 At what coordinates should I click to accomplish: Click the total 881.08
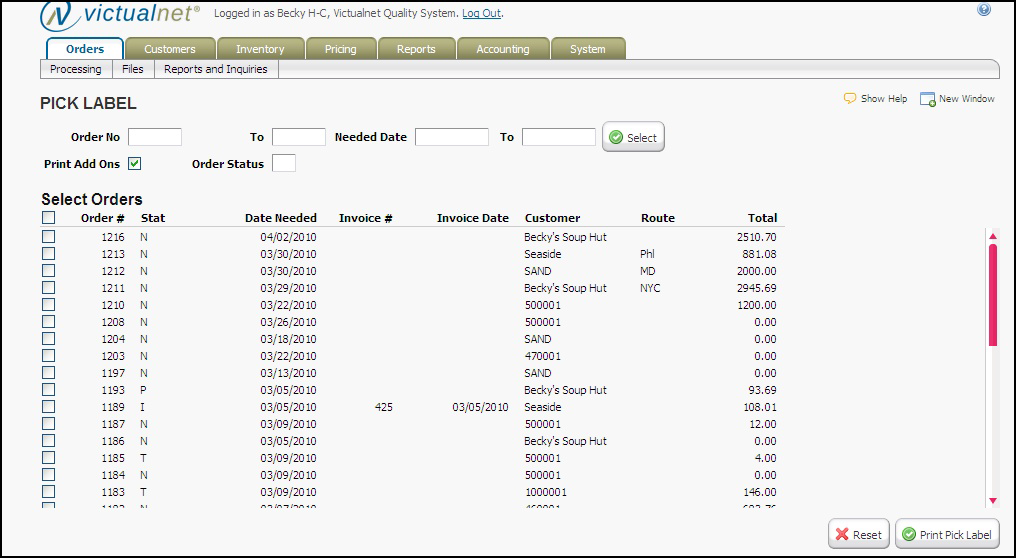[759, 254]
